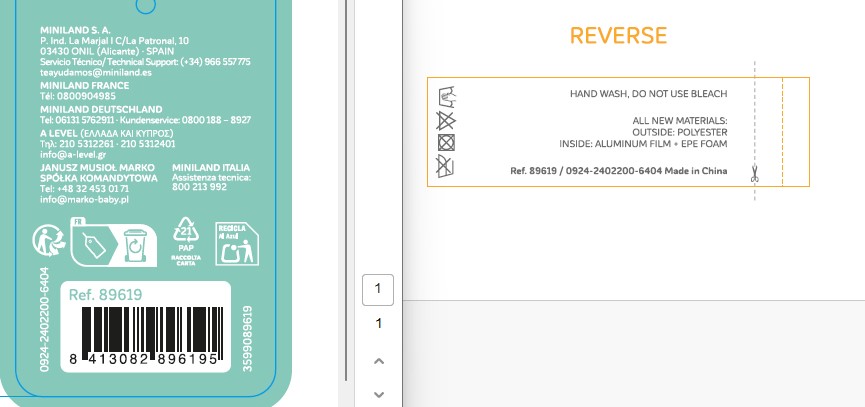Image resolution: width=865 pixels, height=407 pixels.
Task: Click the do-not-bleach triangle symbol
Action: [447, 120]
